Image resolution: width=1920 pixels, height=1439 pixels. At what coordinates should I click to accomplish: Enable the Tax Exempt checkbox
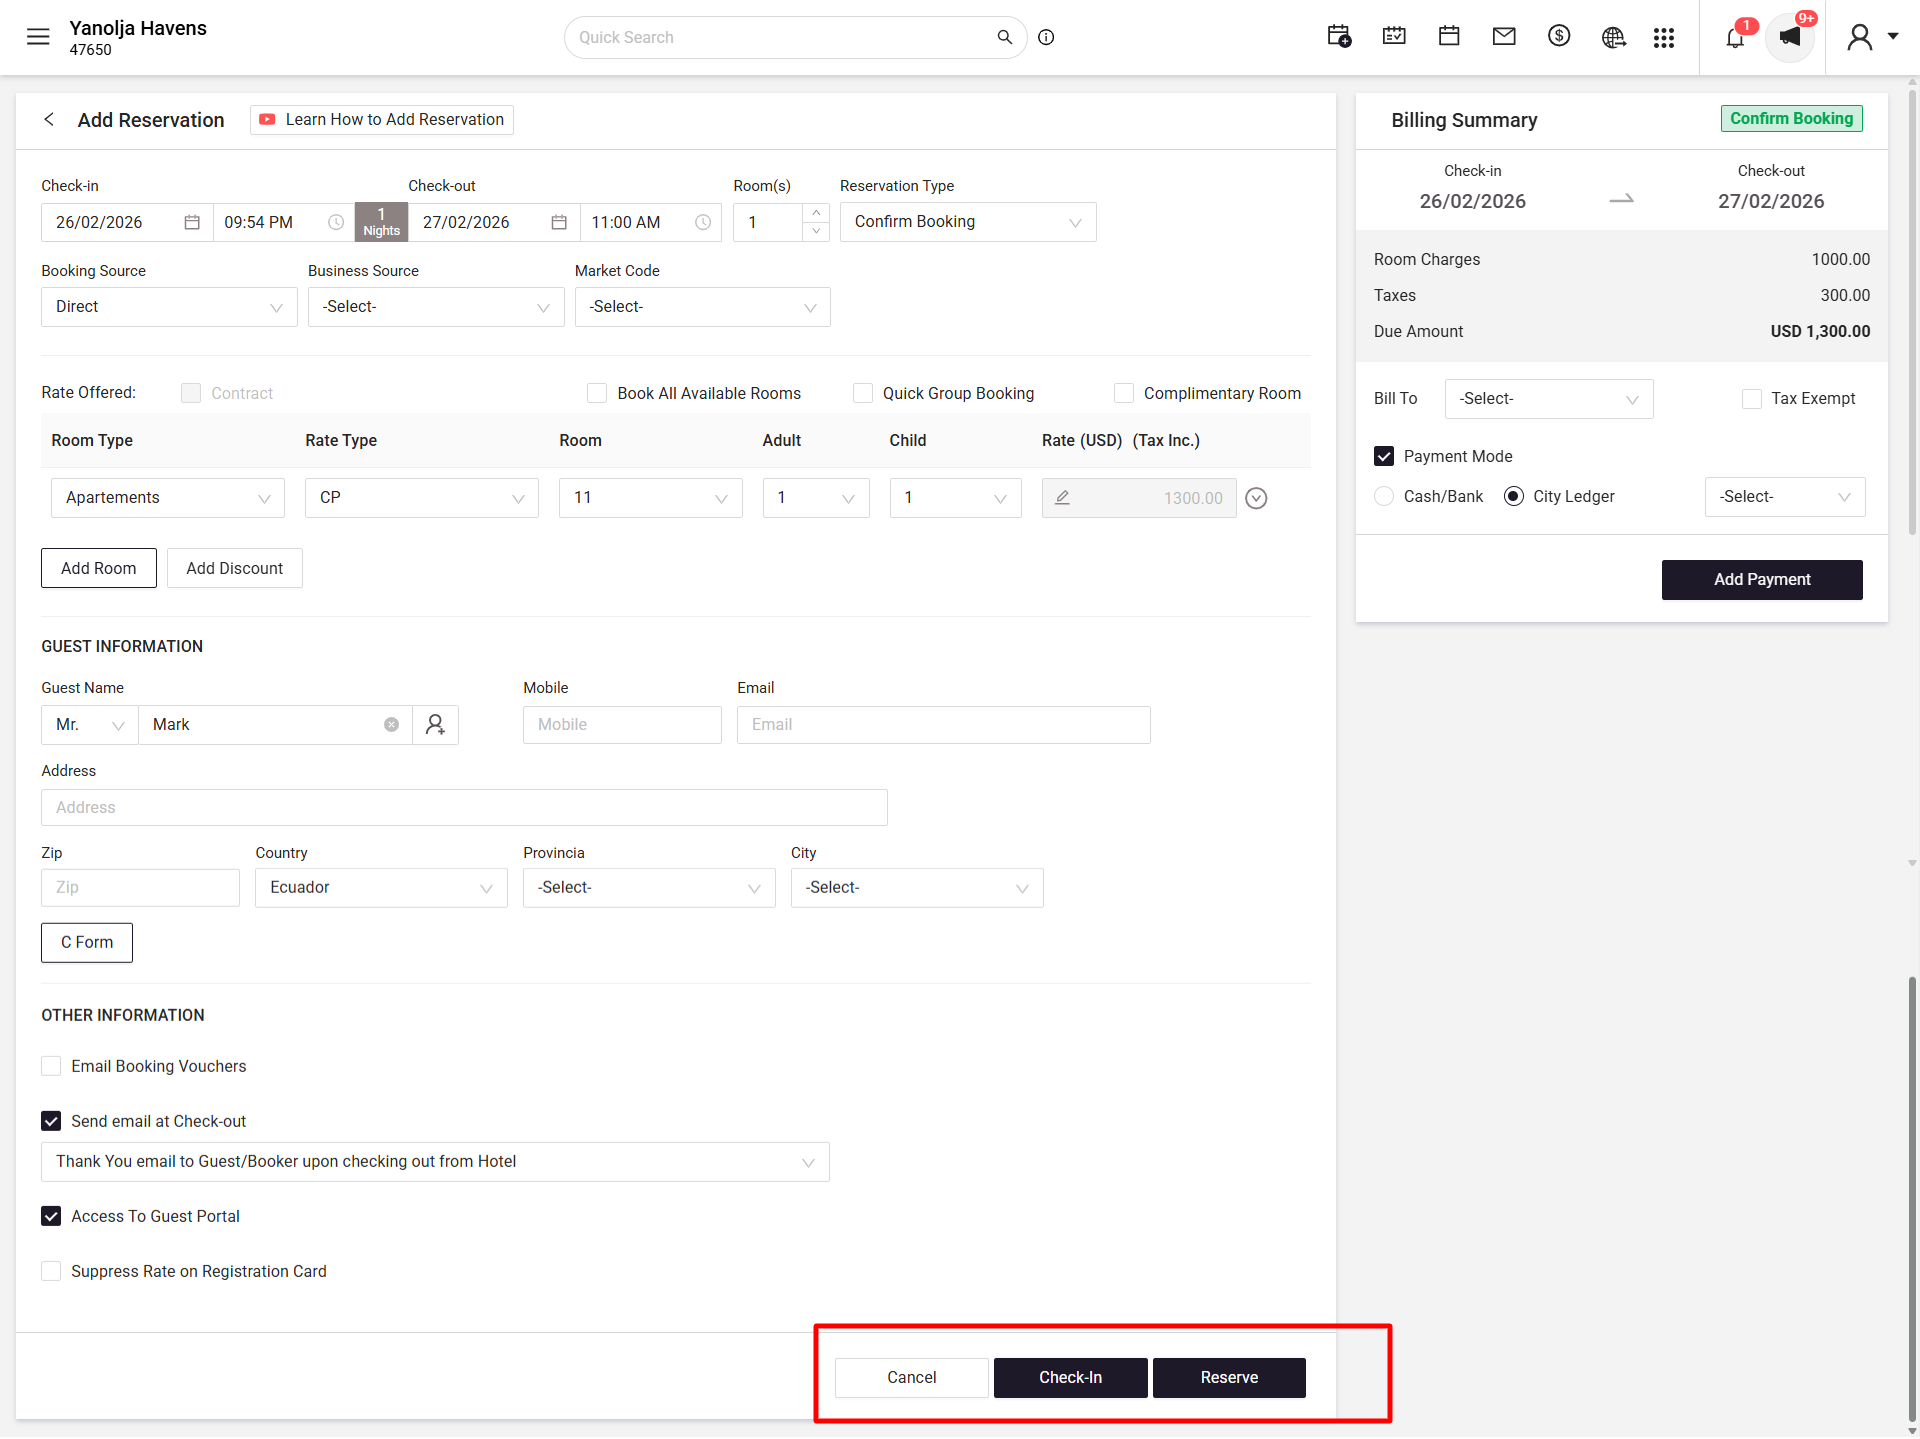coord(1752,399)
